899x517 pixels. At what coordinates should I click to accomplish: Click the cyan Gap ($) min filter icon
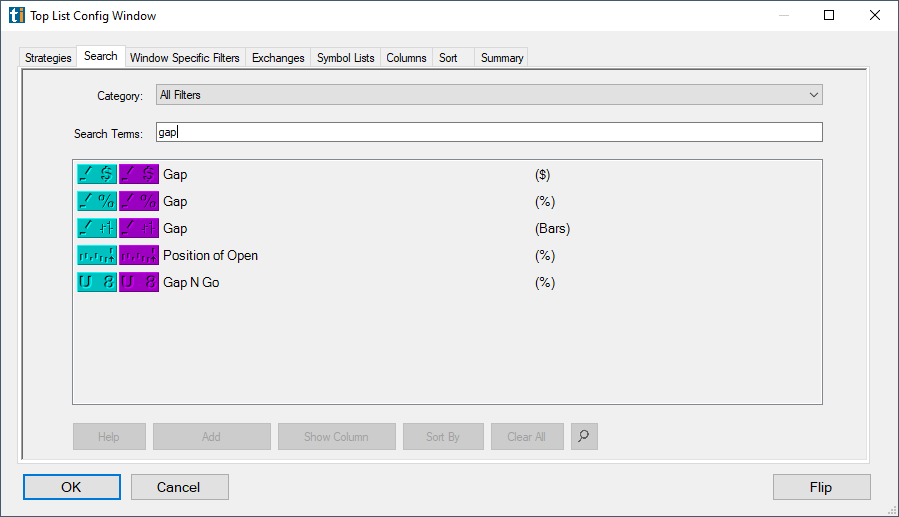click(97, 174)
